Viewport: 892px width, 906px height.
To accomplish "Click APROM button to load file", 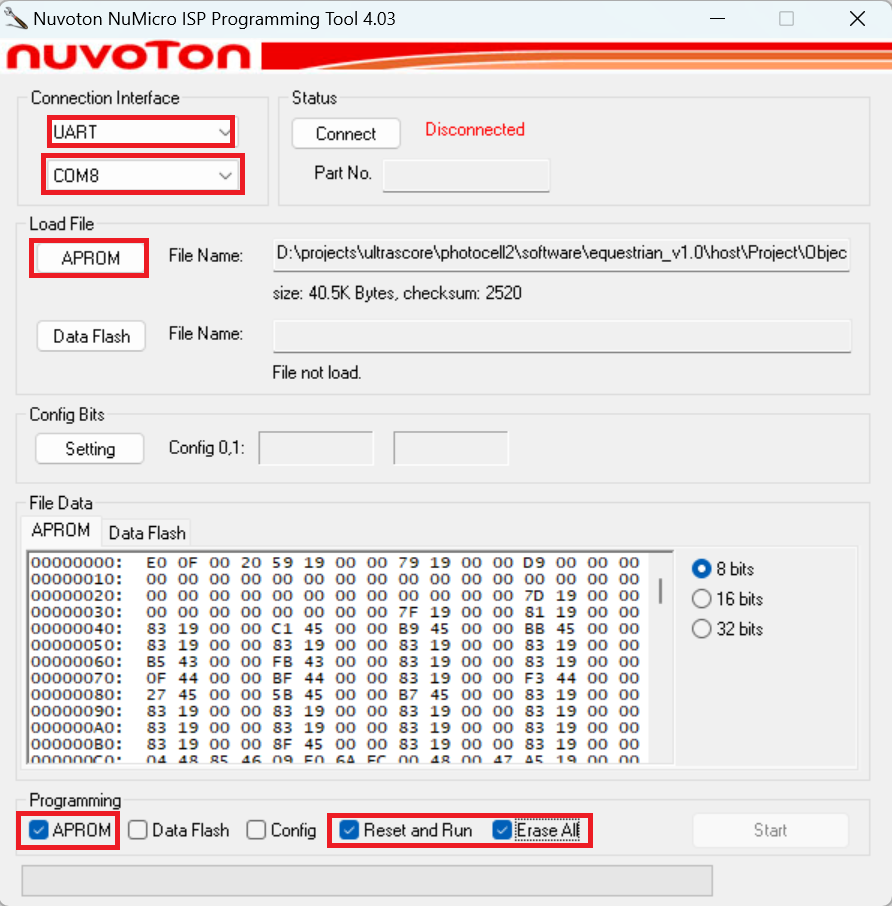I will click(90, 258).
